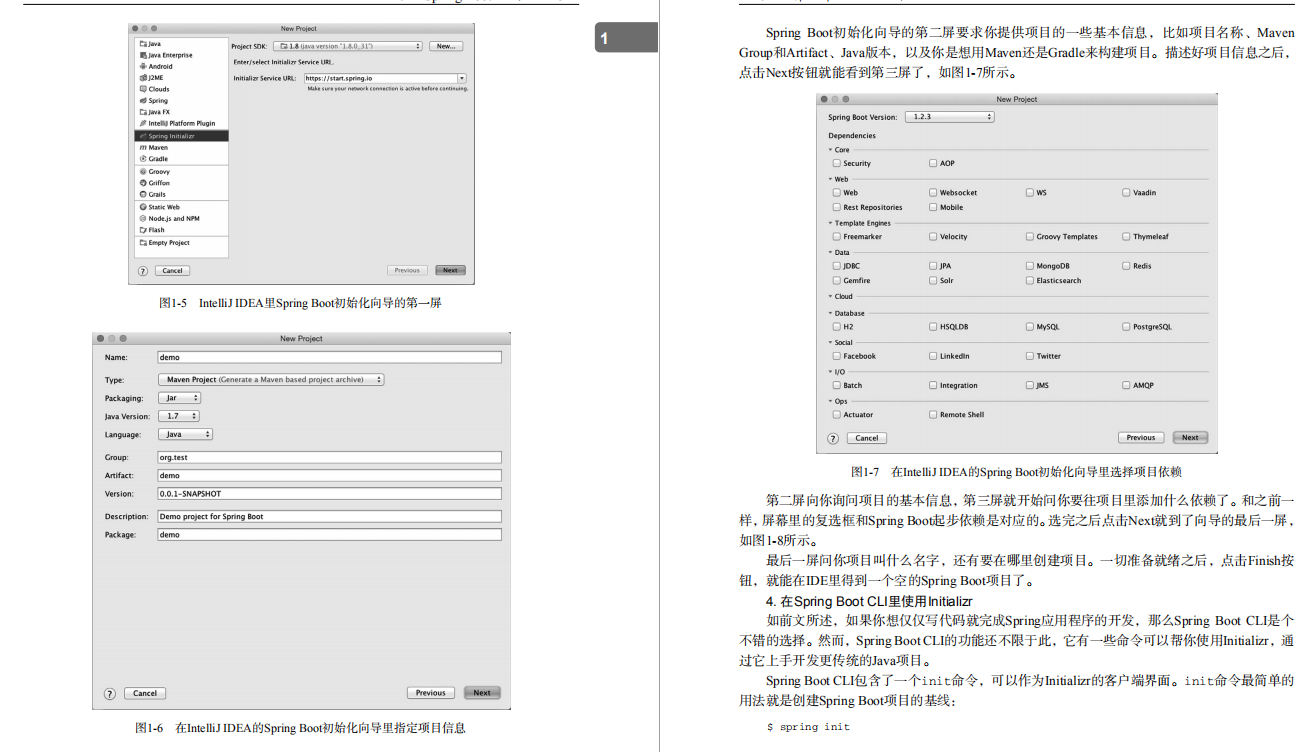
Task: Open the Language Java dropdown
Action: click(185, 434)
